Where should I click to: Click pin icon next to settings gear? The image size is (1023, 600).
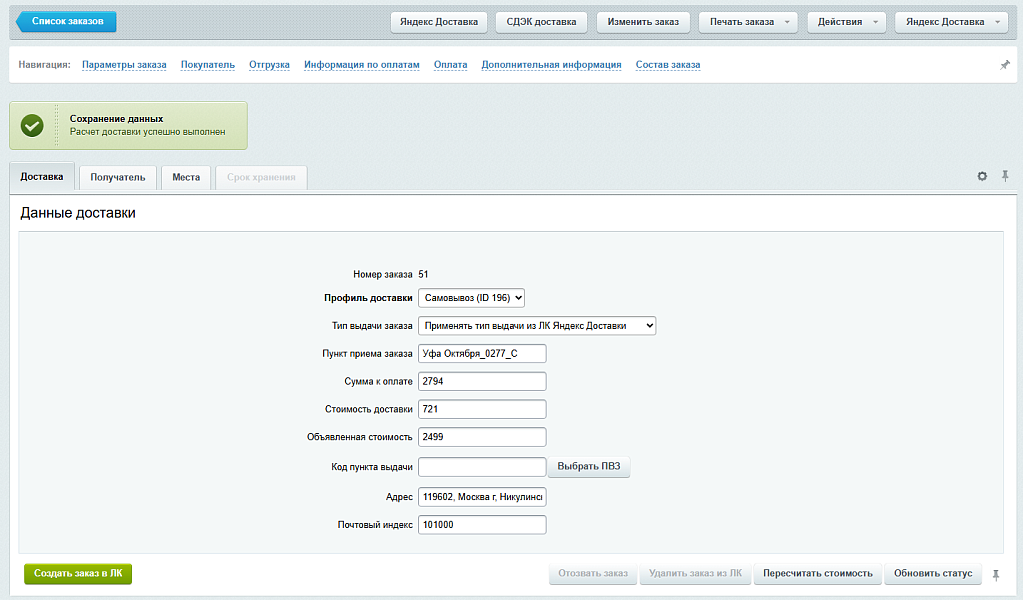1005,176
